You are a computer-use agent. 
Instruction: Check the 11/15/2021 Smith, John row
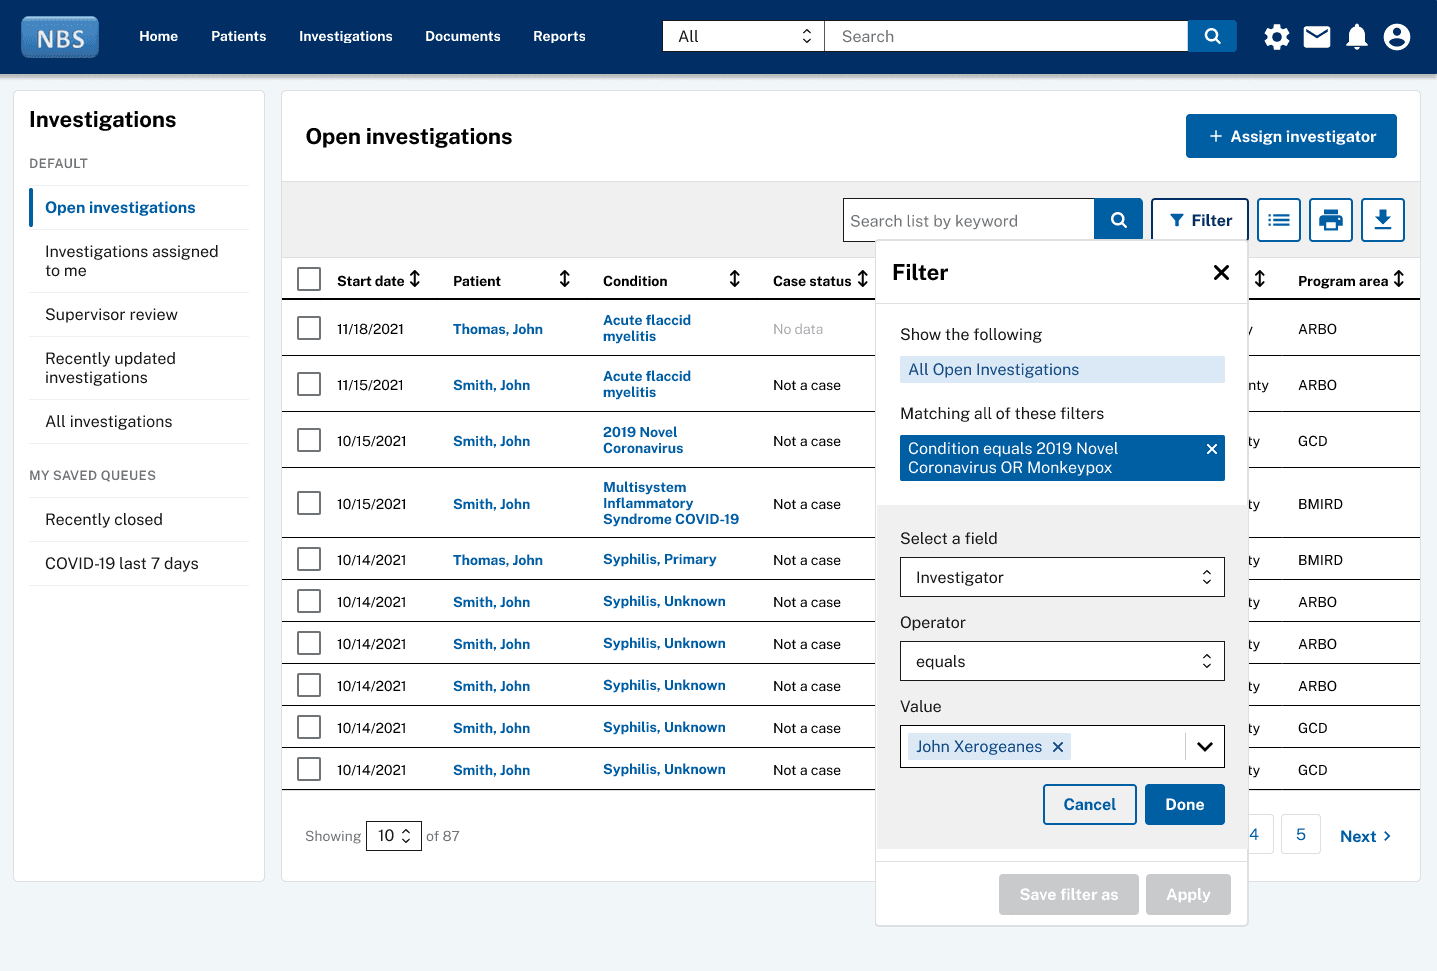[x=309, y=384]
